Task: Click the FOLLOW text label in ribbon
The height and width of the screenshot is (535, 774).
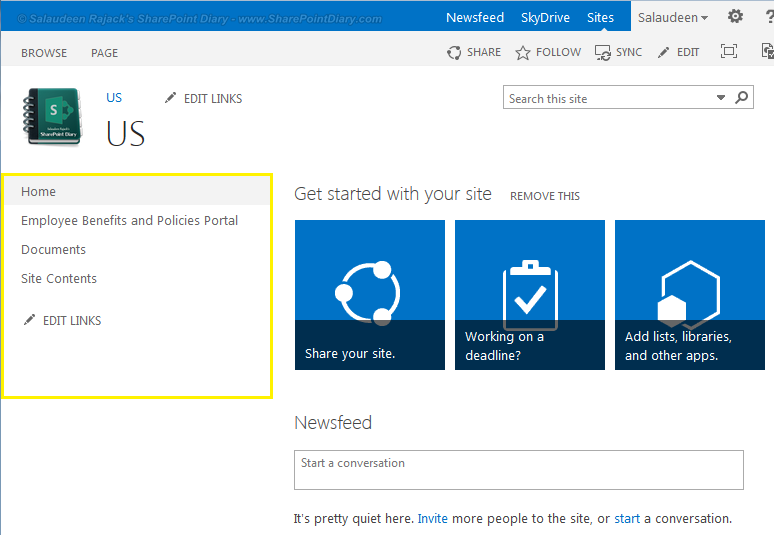Action: tap(558, 52)
